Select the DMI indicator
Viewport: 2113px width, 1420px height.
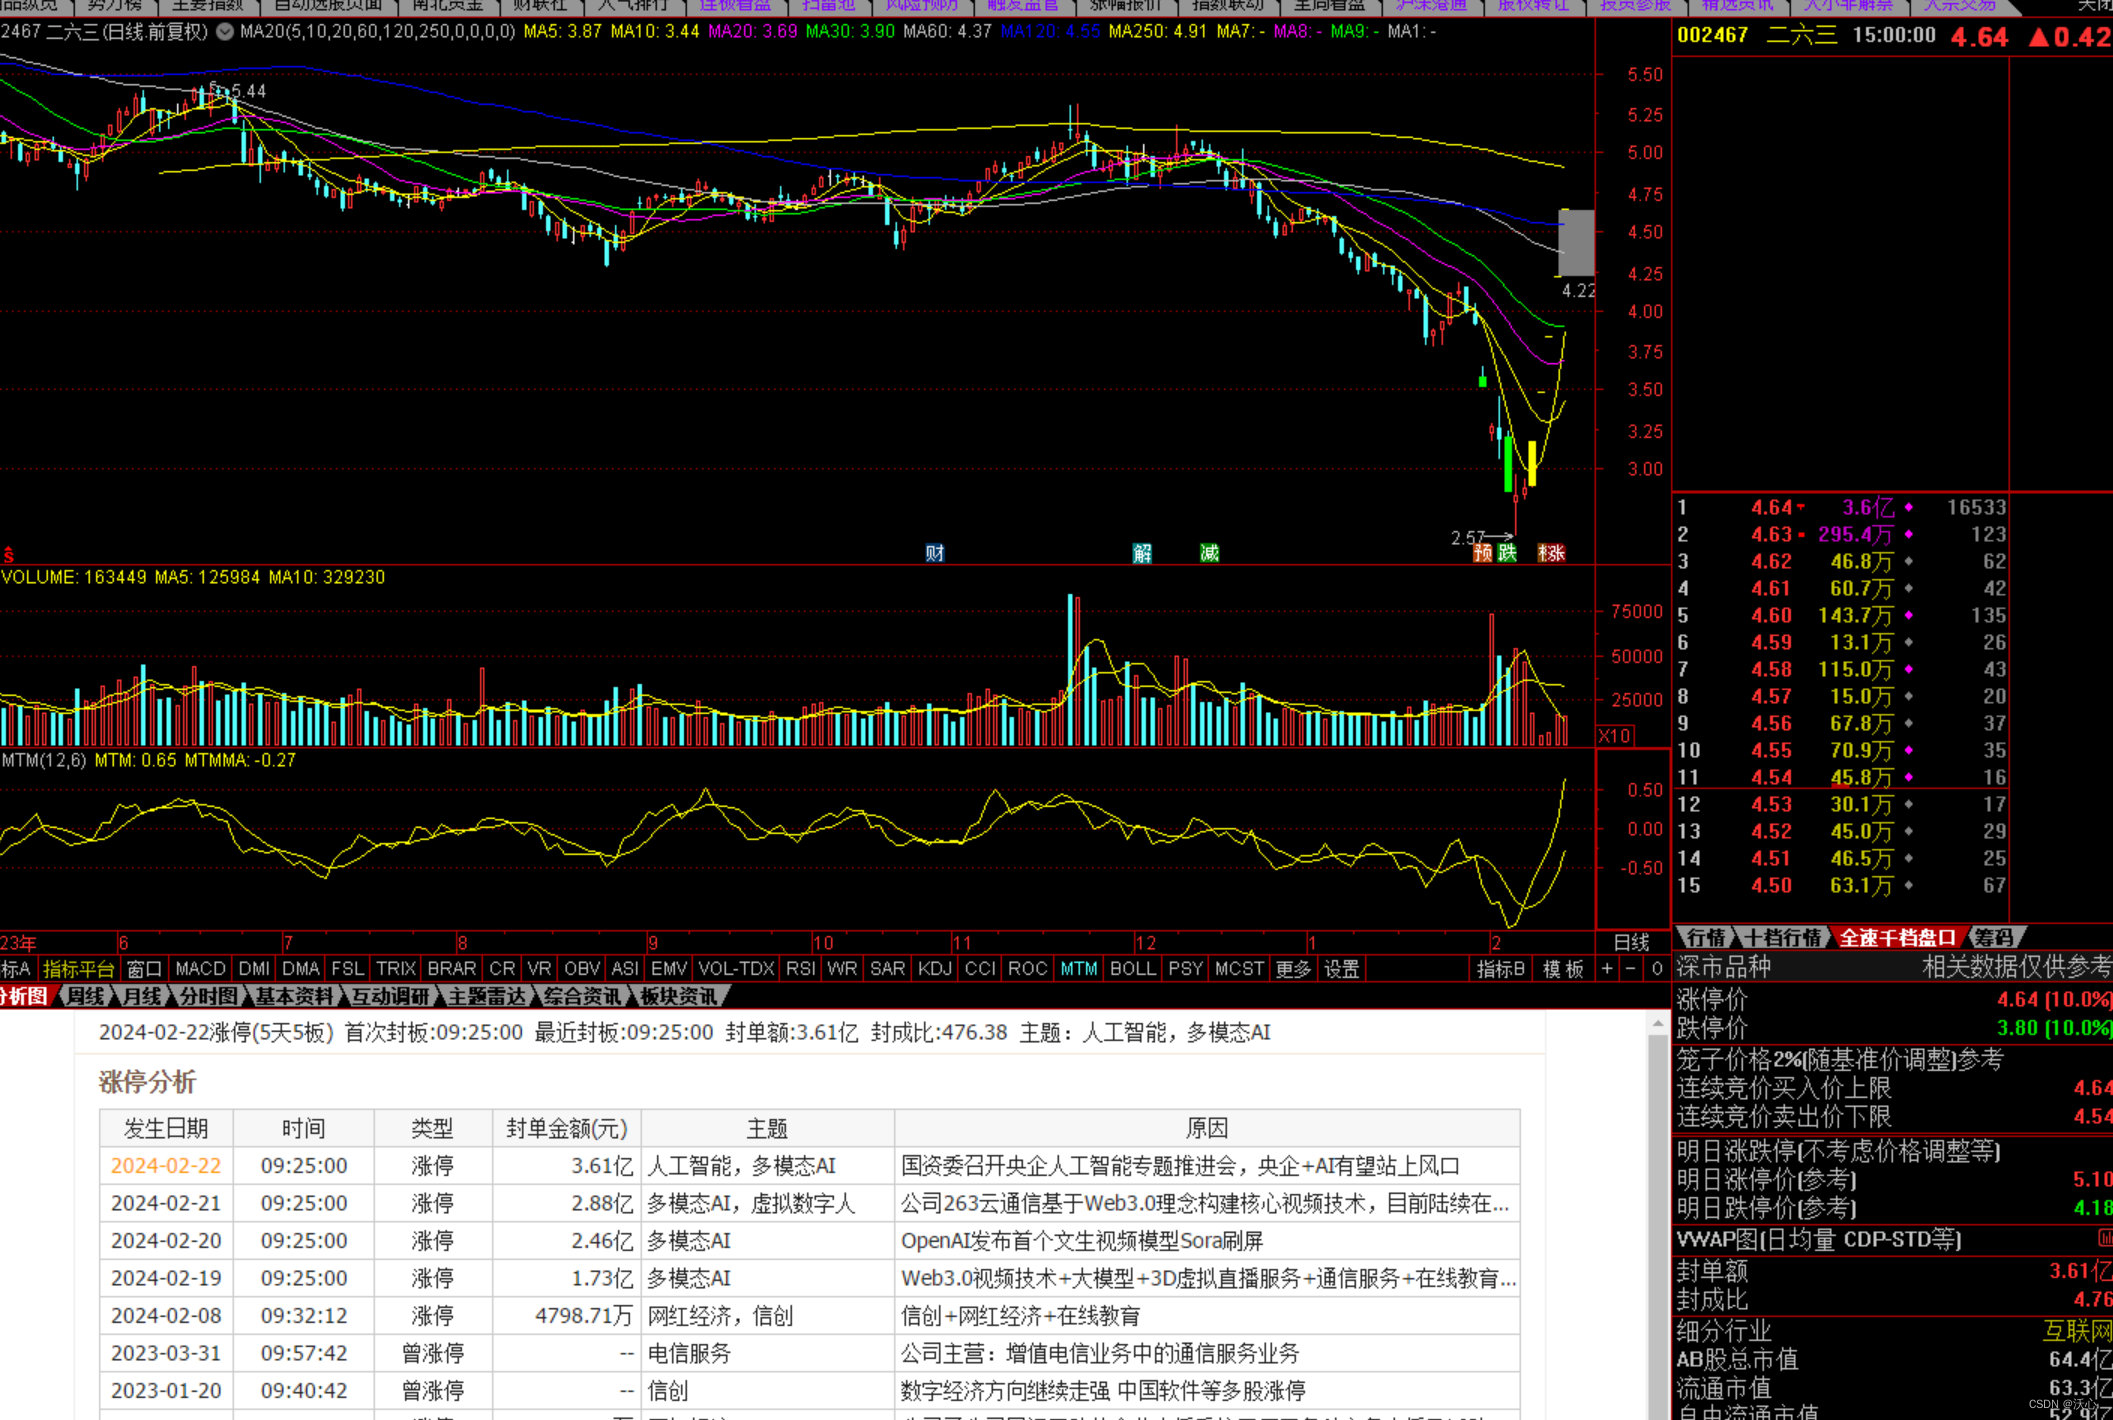click(254, 969)
